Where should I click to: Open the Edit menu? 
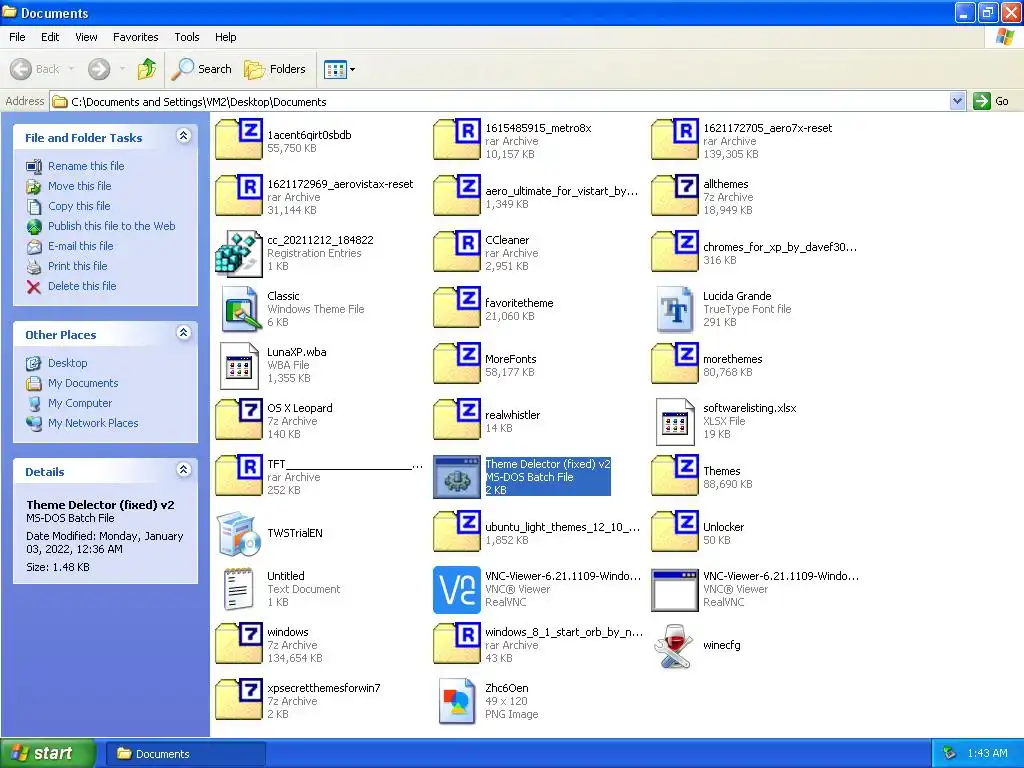click(50, 37)
